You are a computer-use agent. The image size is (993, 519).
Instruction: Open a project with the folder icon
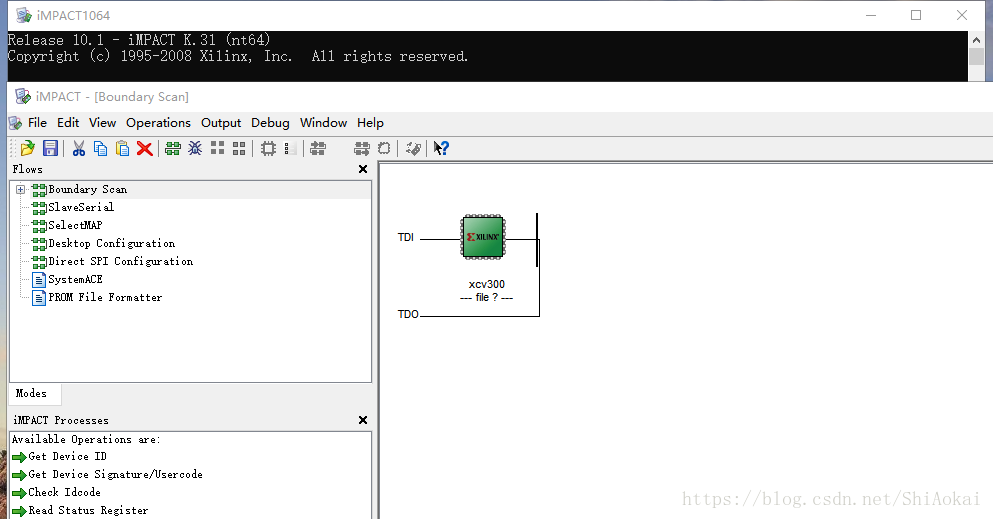coord(27,148)
